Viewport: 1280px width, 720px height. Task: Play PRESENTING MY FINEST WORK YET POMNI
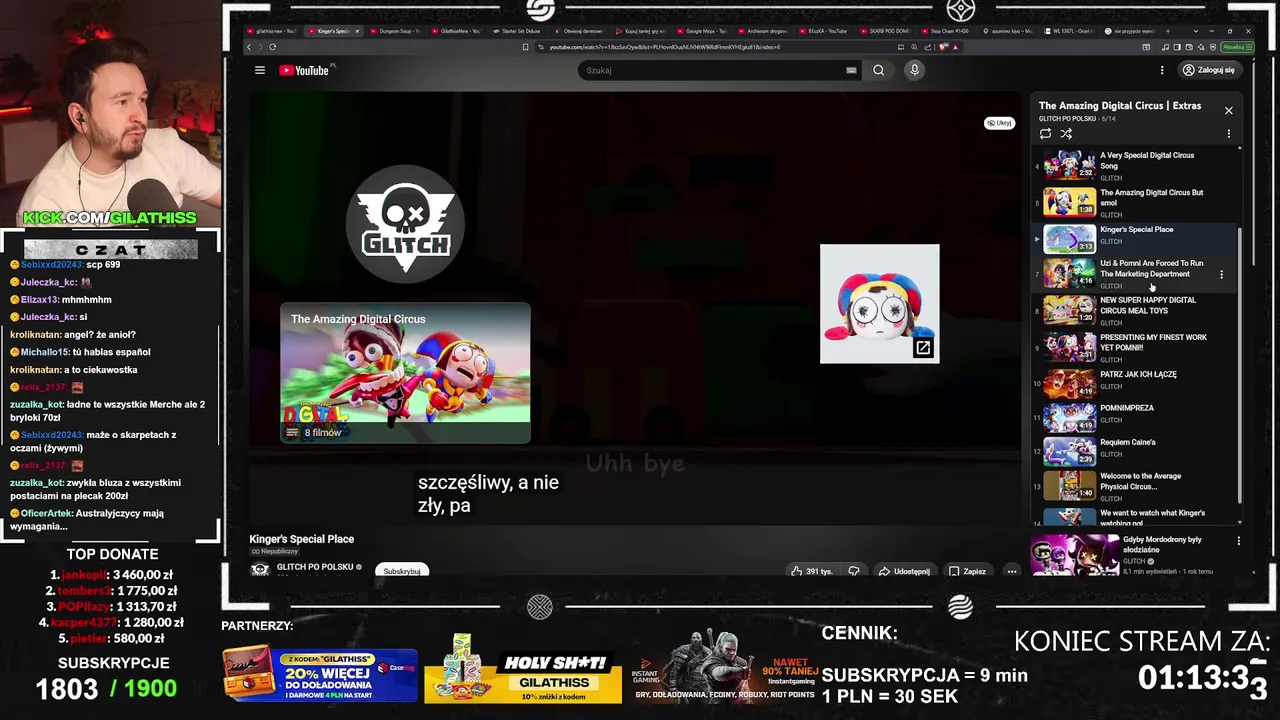click(1135, 347)
